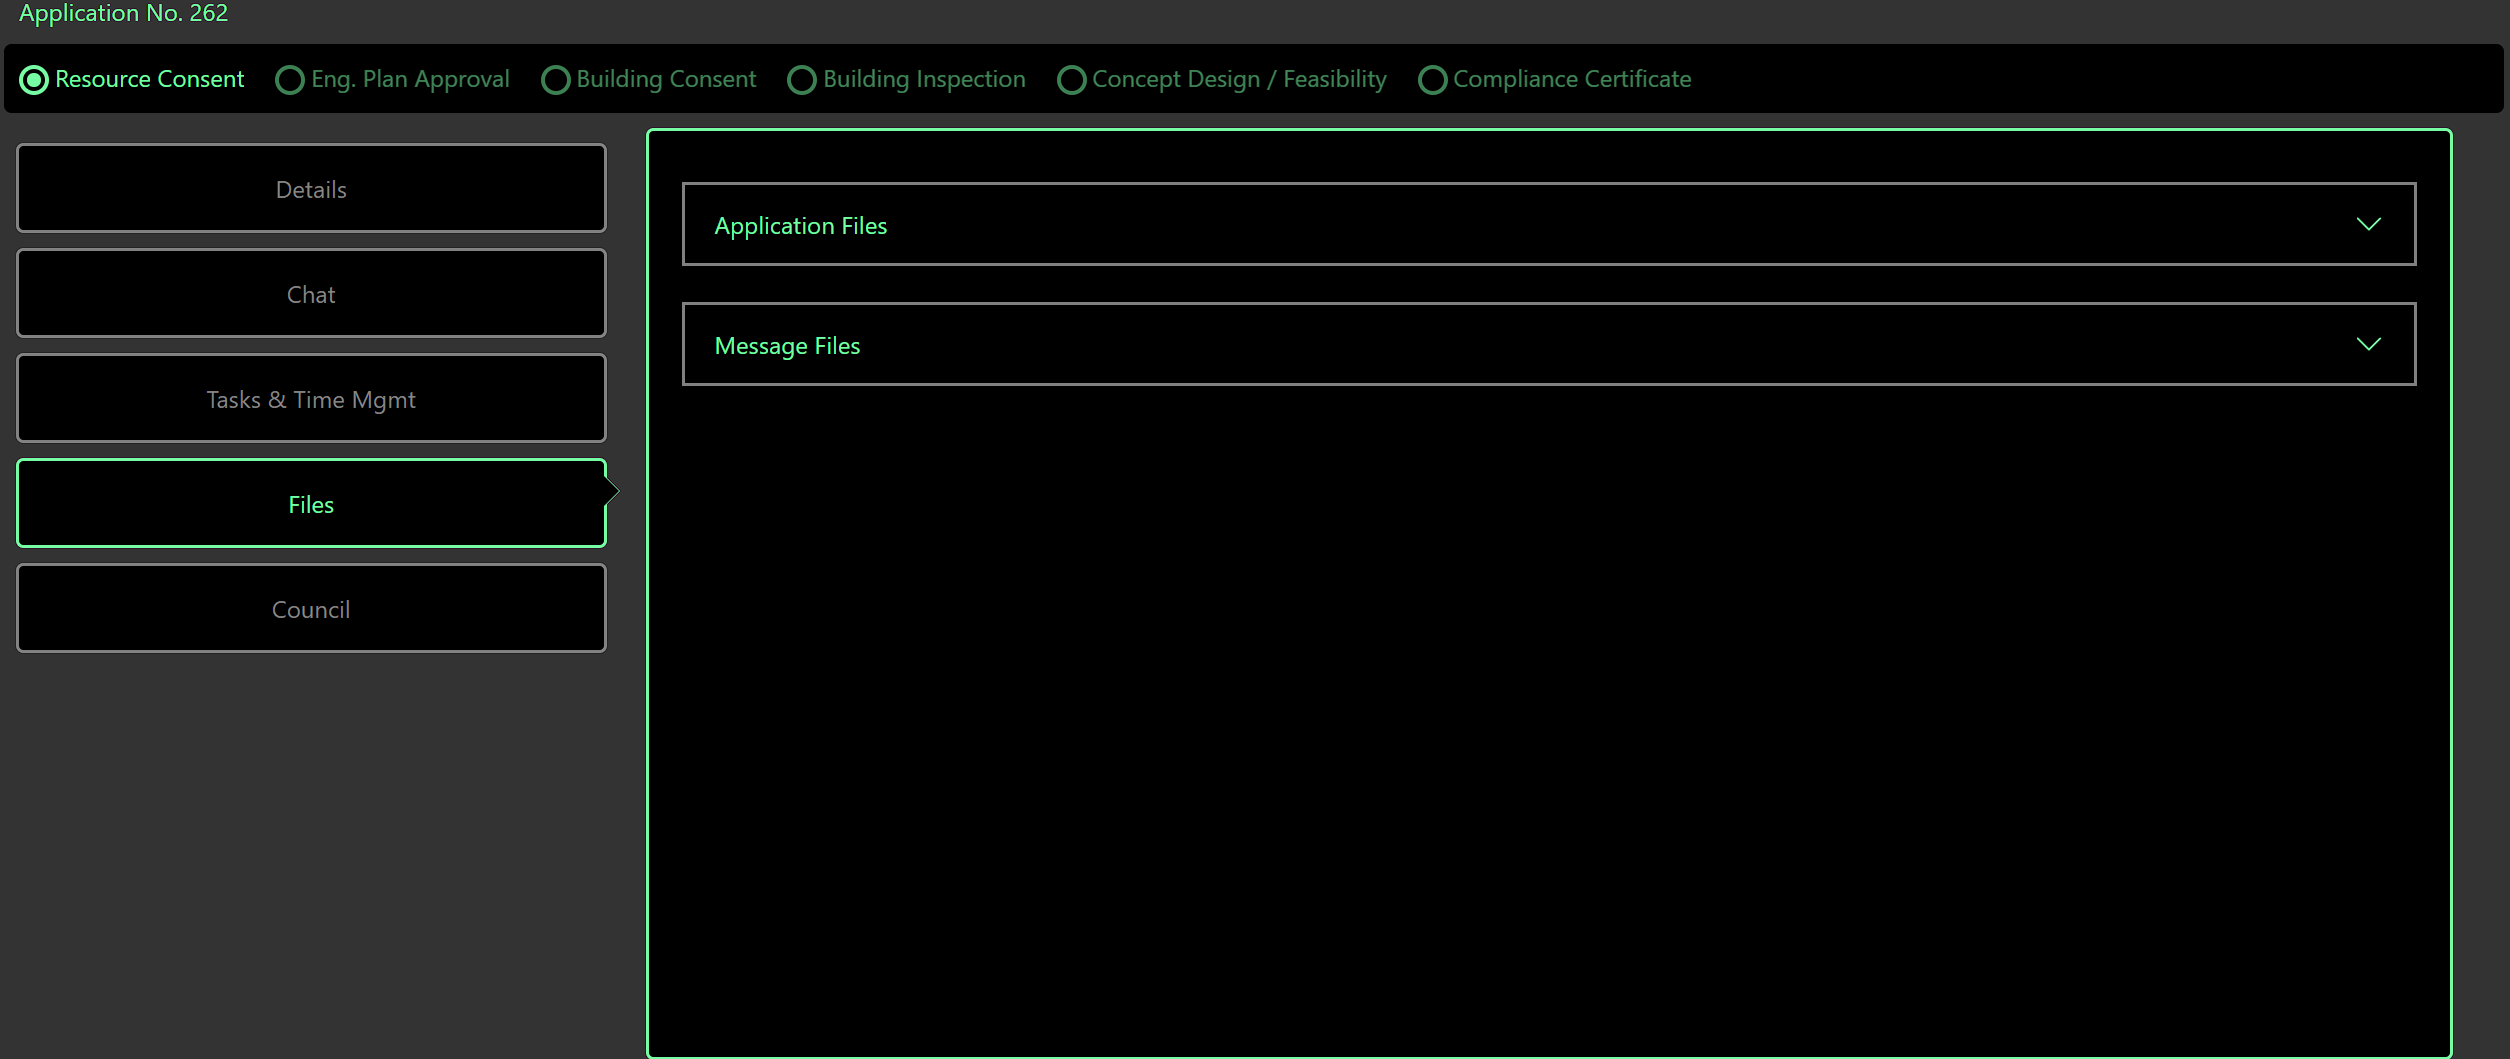This screenshot has height=1059, width=2510.
Task: Pick the Building Inspection radio button
Action: tap(802, 80)
